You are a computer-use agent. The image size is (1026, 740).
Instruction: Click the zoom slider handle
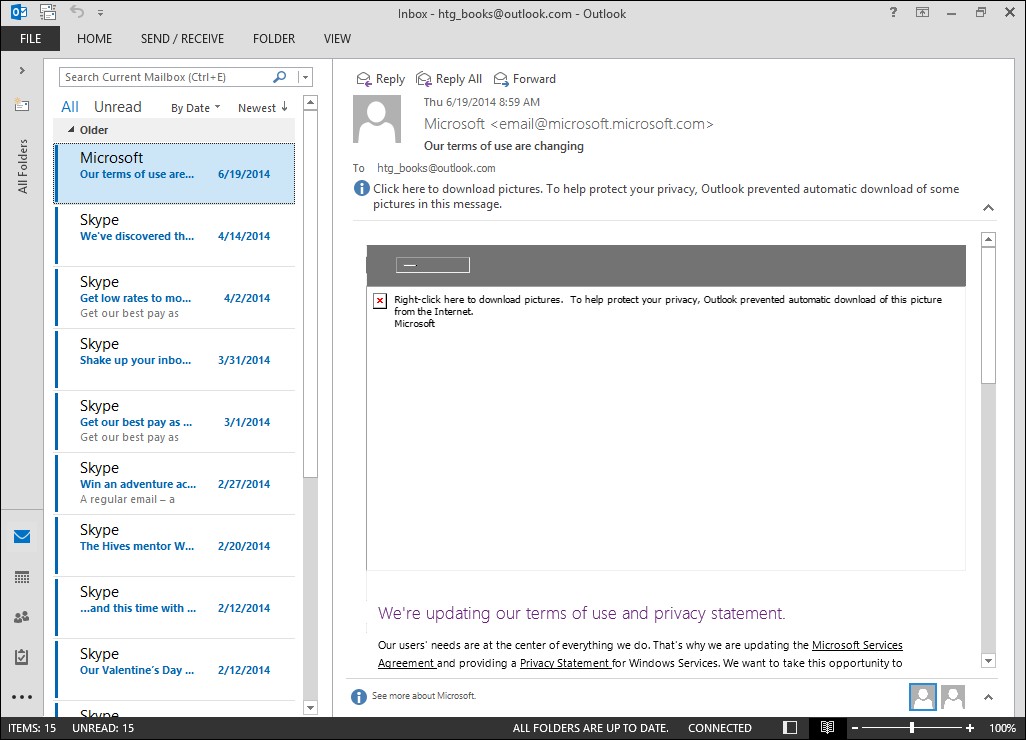tap(911, 728)
